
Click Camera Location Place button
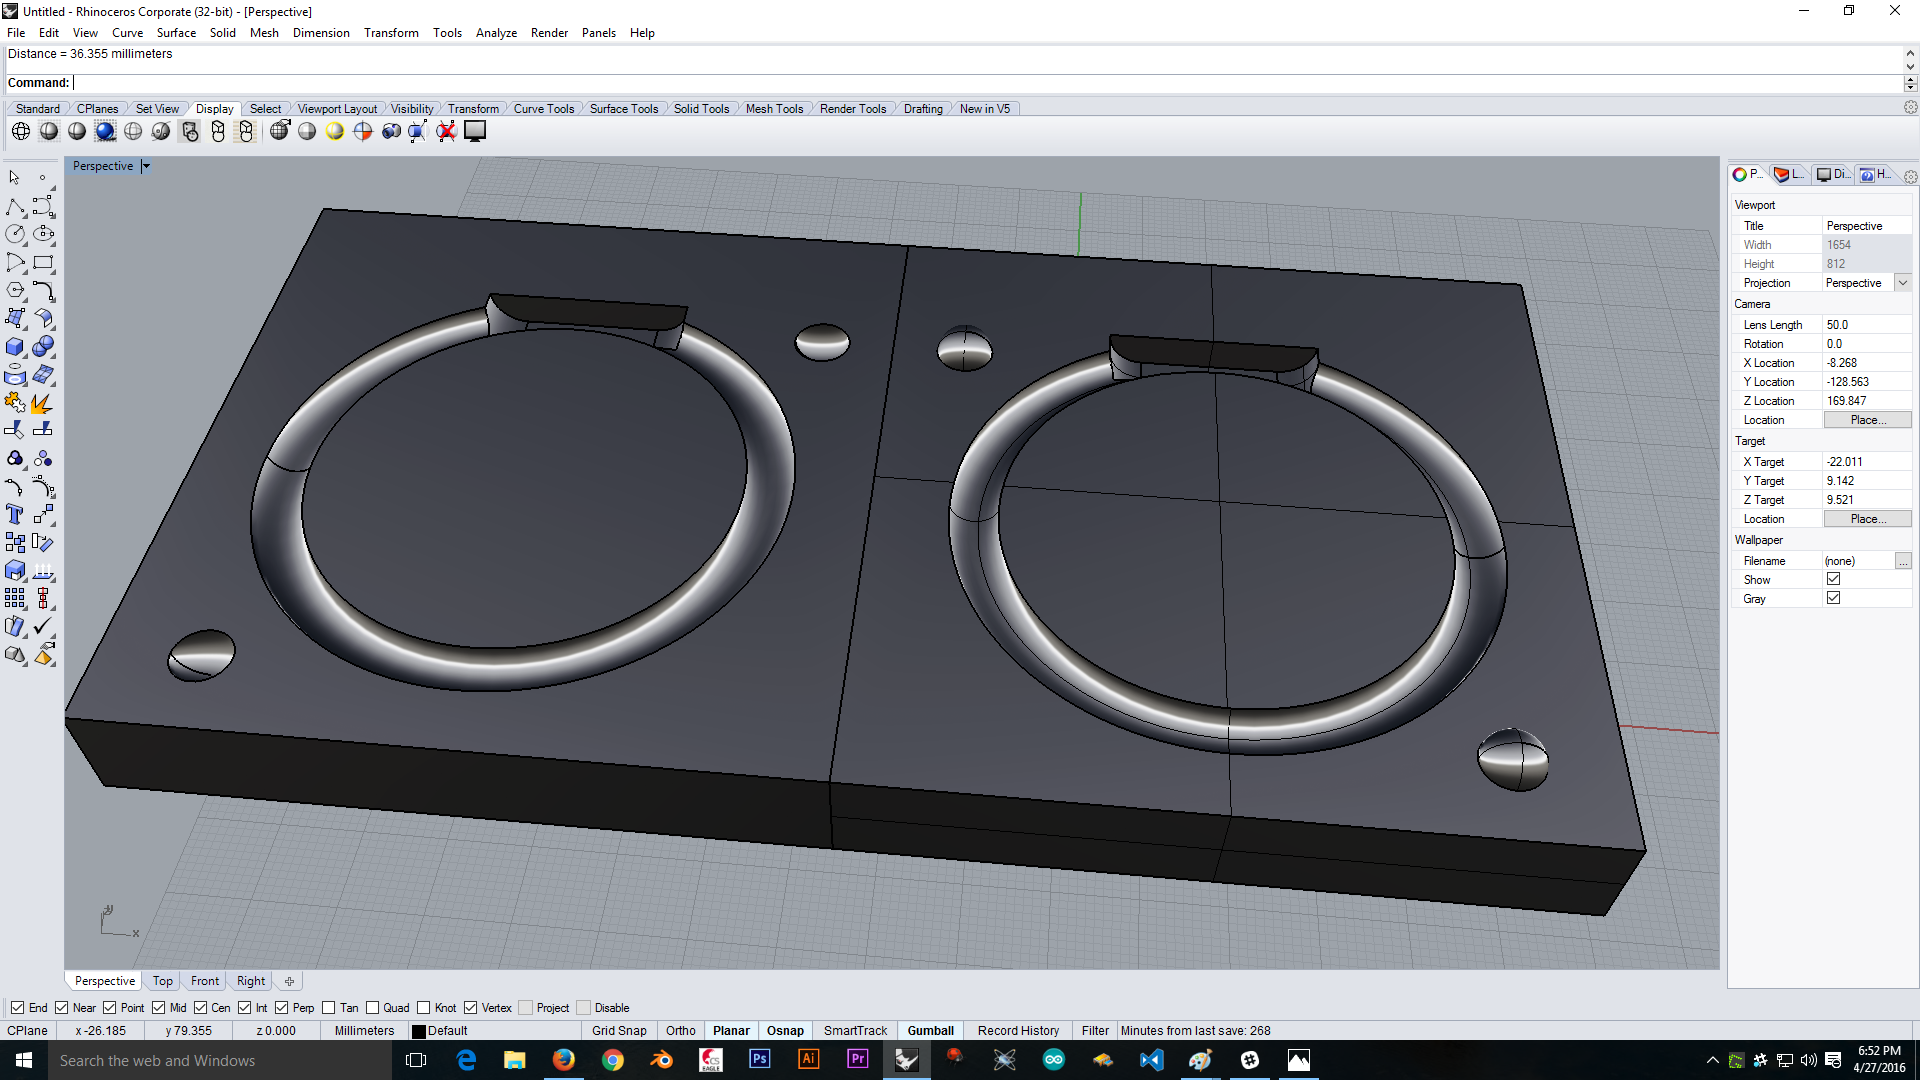(1867, 420)
